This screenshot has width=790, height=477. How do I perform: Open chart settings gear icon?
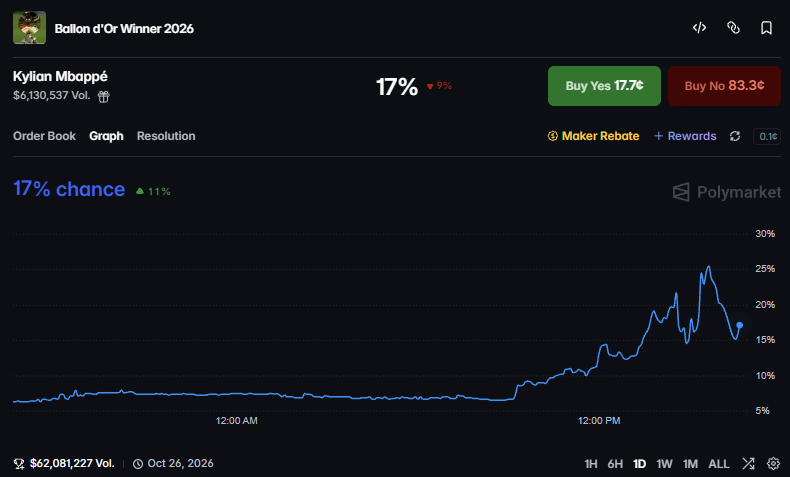pos(773,463)
